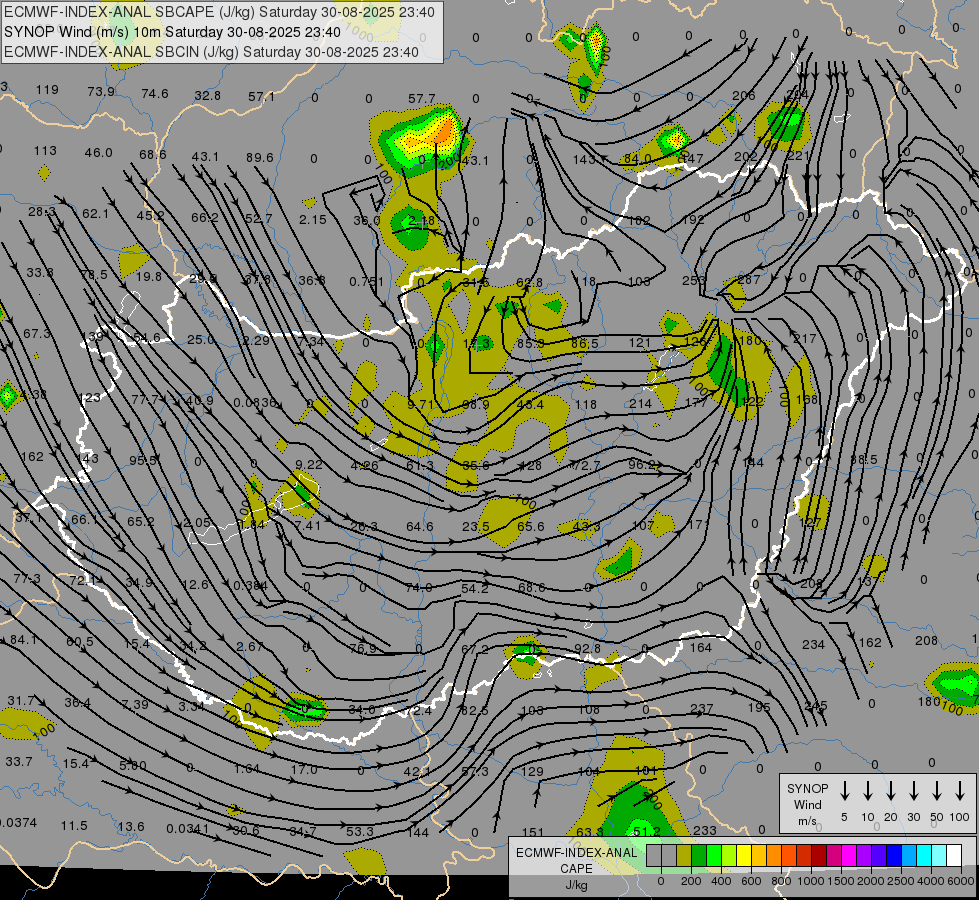Click the '7.34' value on the map
This screenshot has width=979, height=900.
coord(311,341)
